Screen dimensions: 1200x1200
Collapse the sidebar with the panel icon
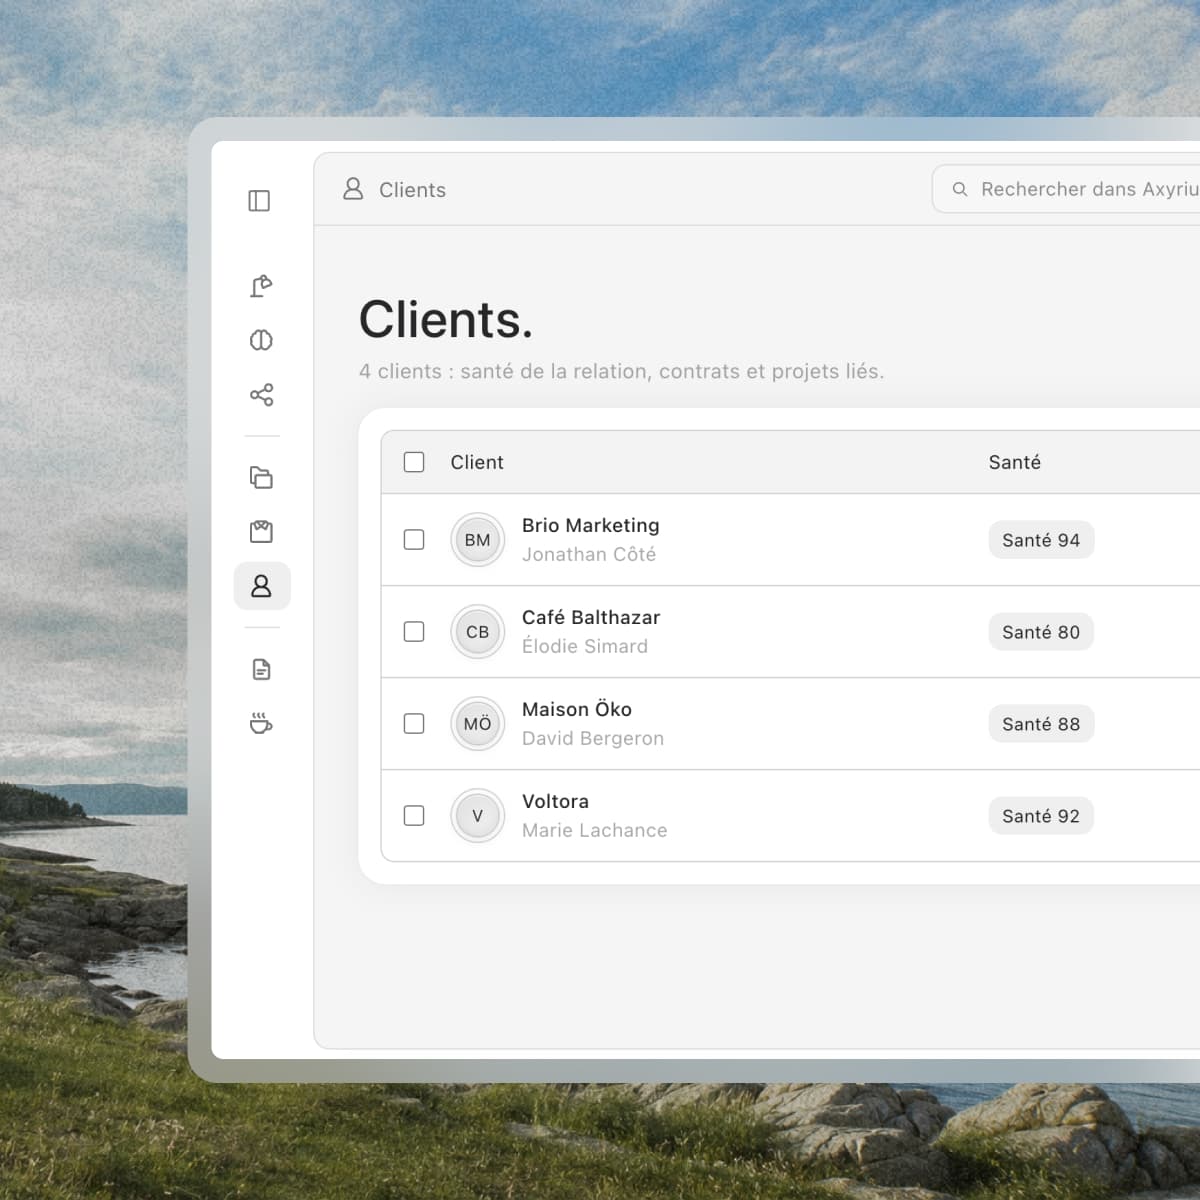(259, 201)
